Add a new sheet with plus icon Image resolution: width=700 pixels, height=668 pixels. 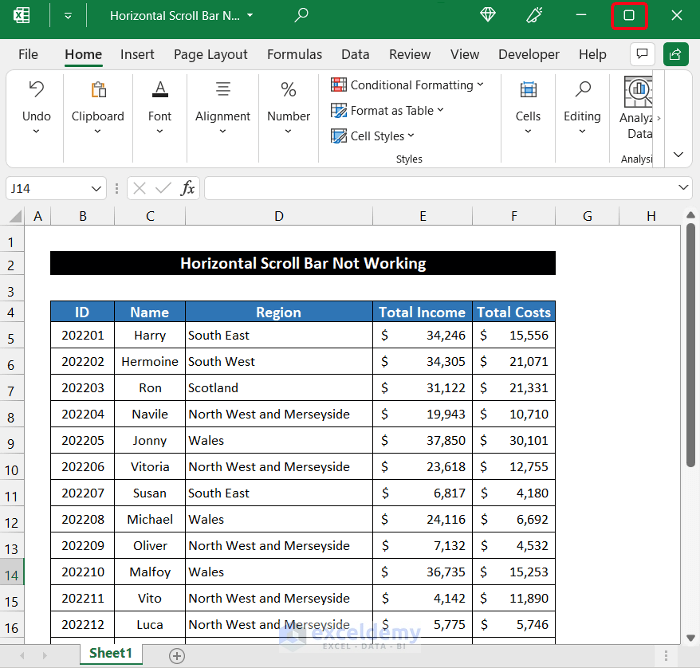tap(177, 655)
